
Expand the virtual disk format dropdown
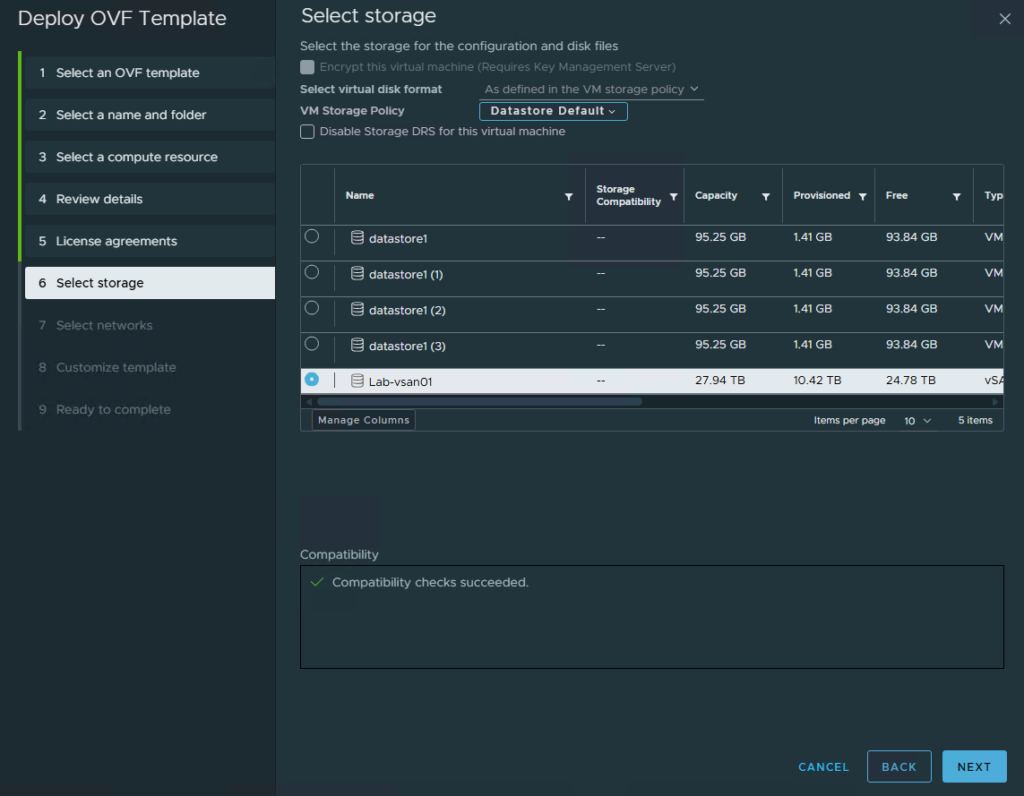592,89
